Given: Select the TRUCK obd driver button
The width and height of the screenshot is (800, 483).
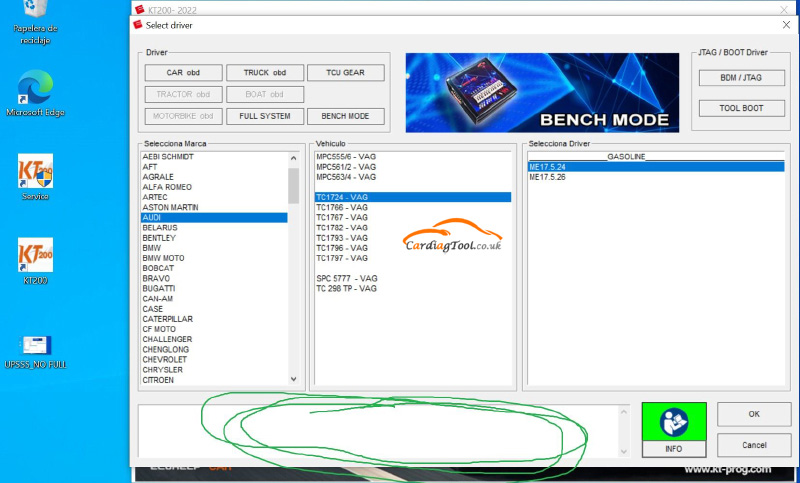Looking at the screenshot, I should tap(264, 73).
